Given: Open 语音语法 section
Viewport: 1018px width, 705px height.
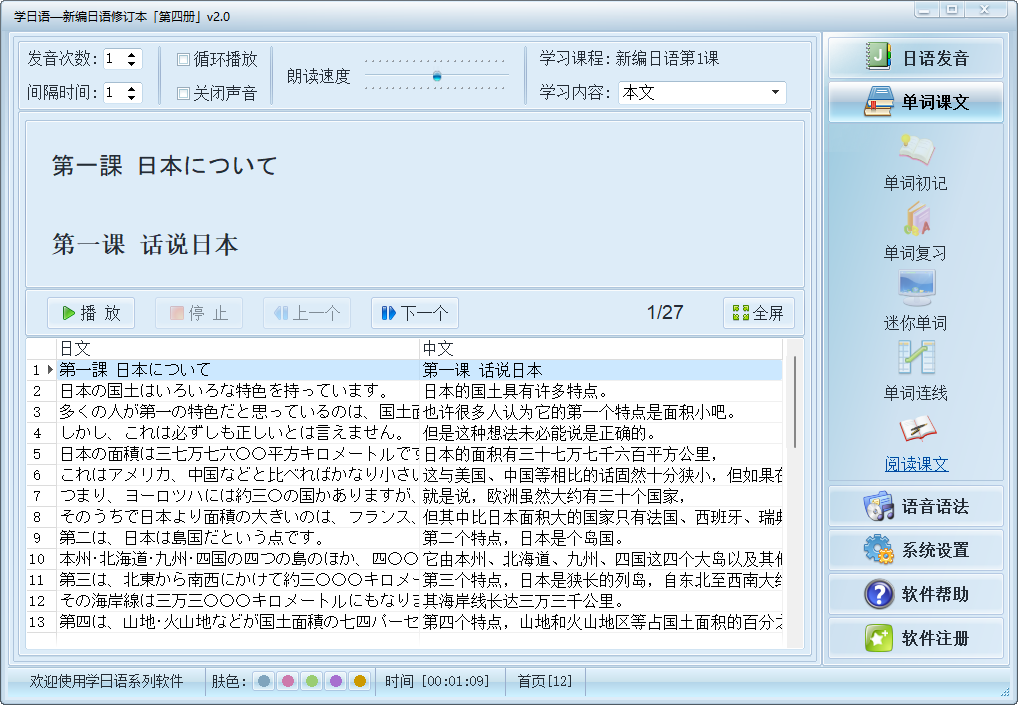Looking at the screenshot, I should click(x=915, y=506).
